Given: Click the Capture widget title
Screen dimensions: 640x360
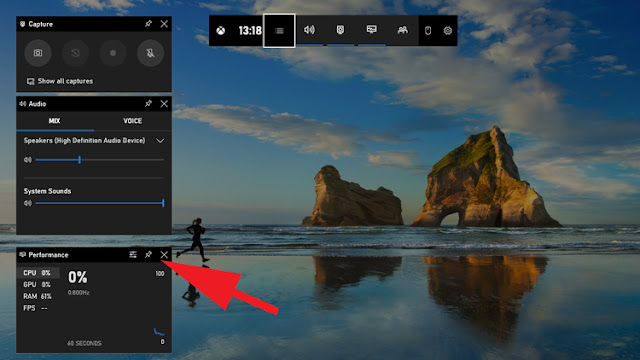Looking at the screenshot, I should [40, 24].
